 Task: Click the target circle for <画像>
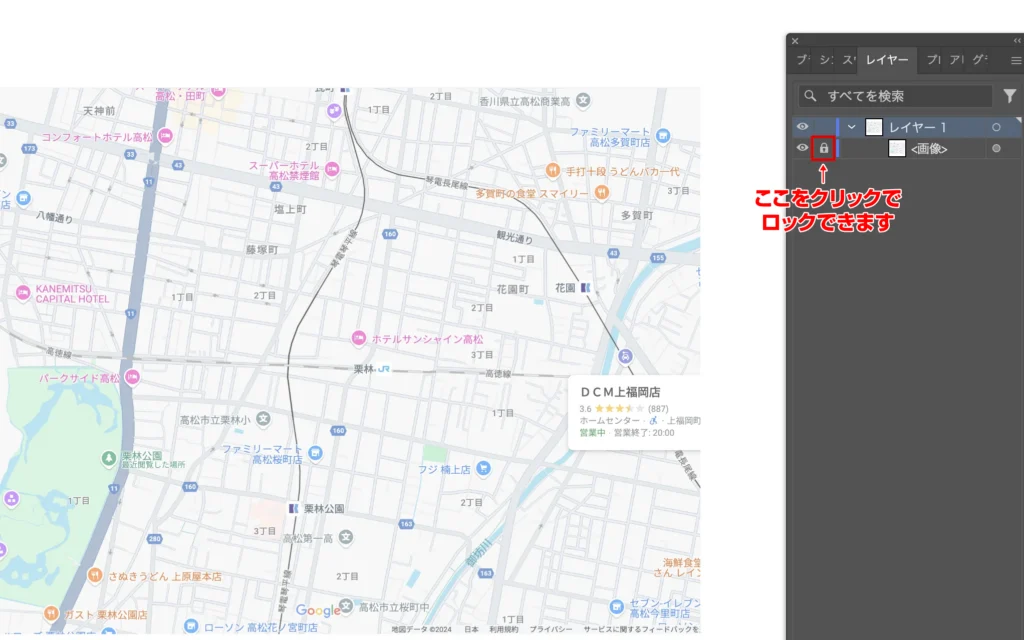coord(996,149)
